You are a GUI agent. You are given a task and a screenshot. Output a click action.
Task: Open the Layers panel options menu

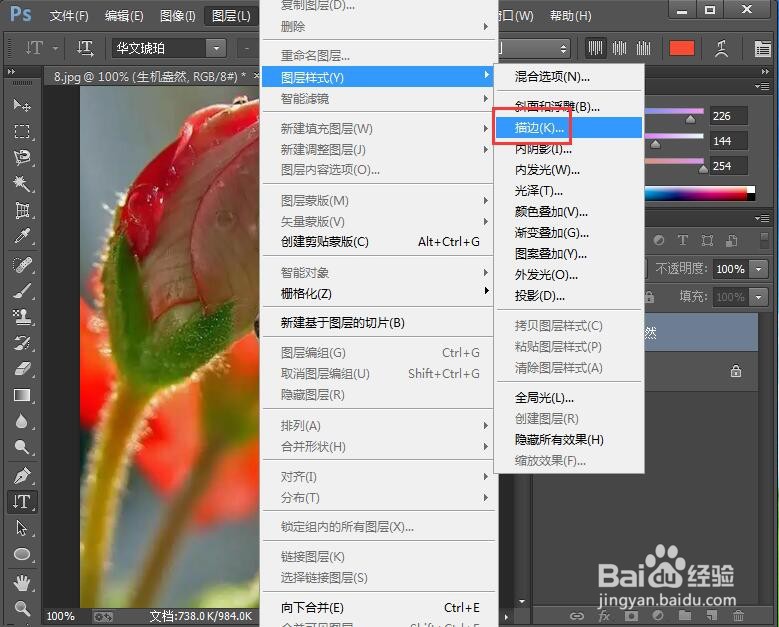(762, 219)
